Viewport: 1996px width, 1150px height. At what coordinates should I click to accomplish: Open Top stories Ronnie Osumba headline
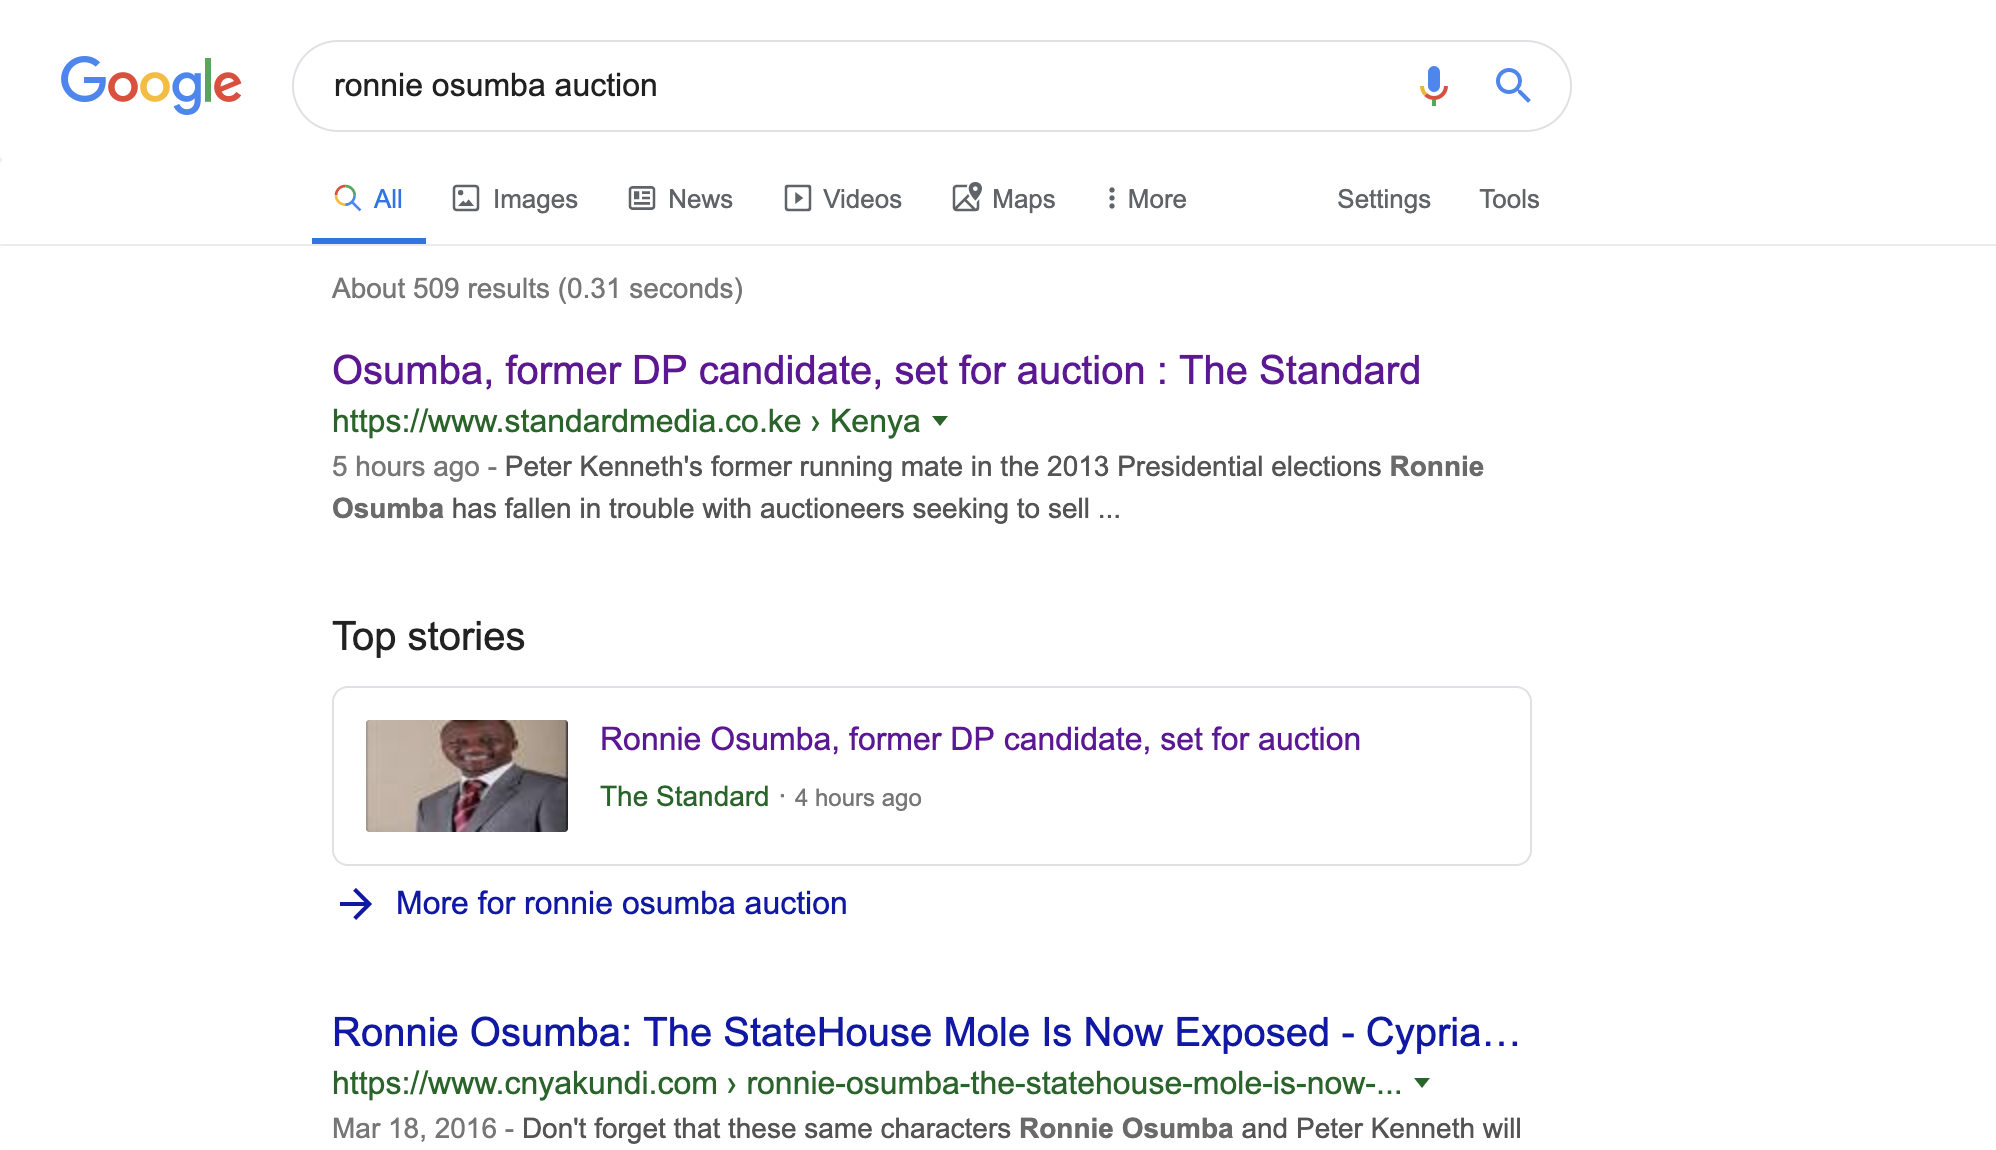tap(980, 739)
